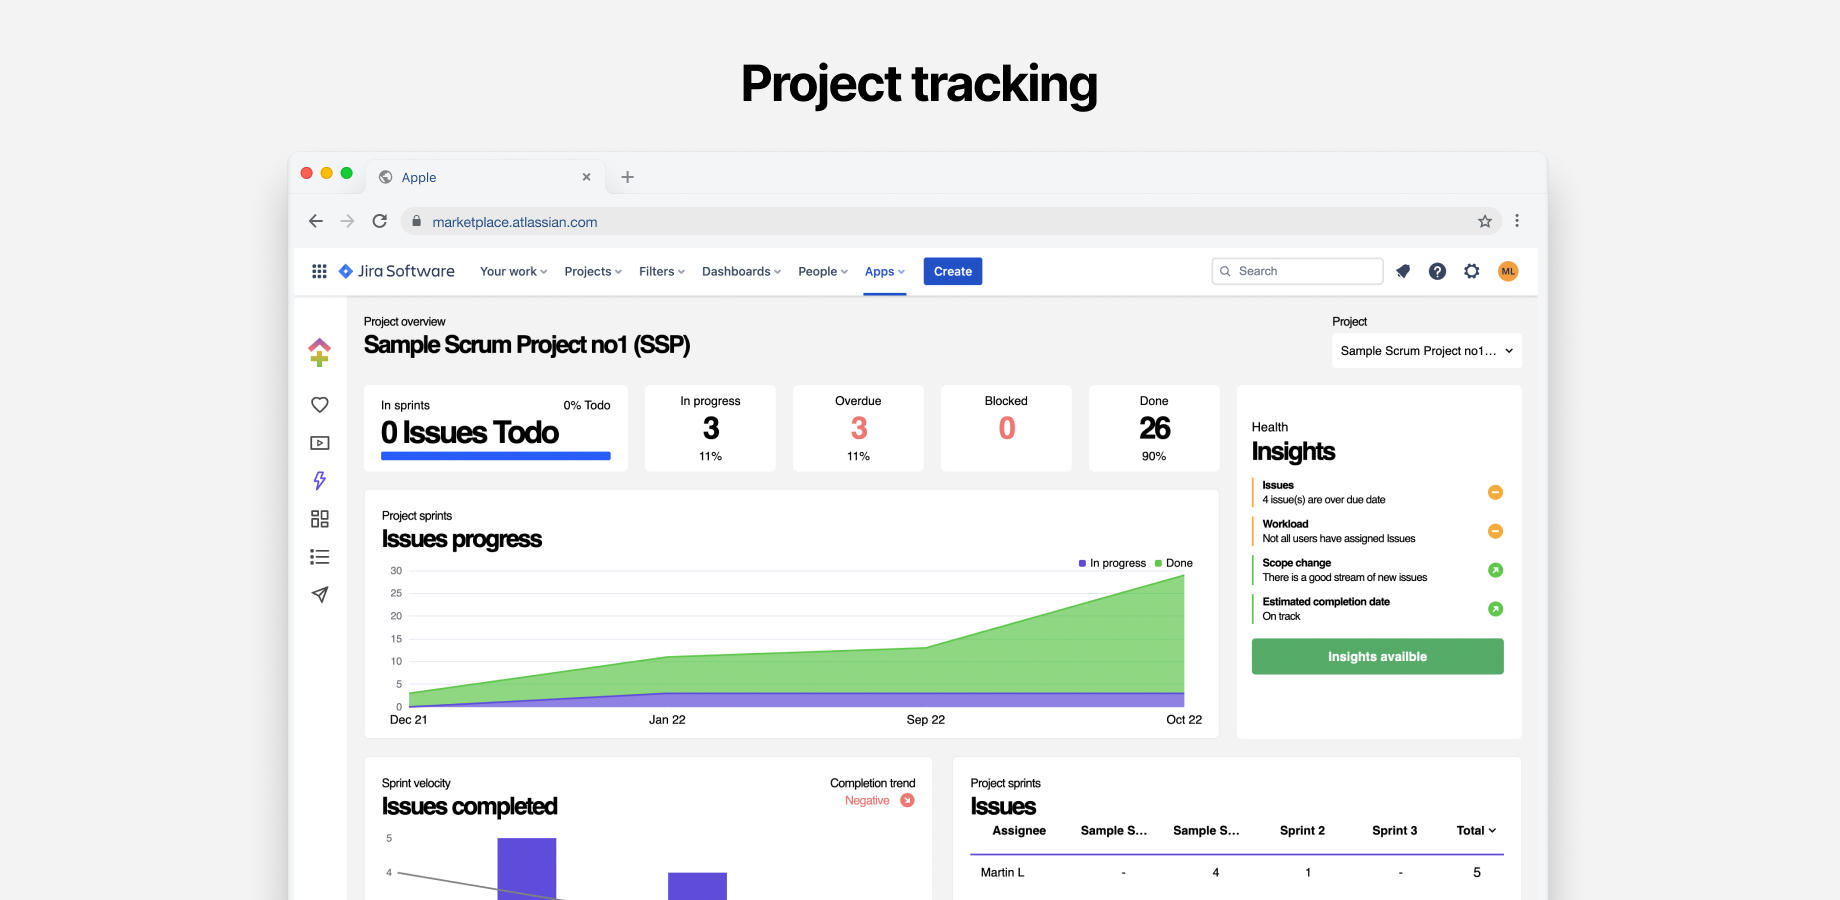Viewport: 1840px width, 900px height.
Task: Select the list icon in sidebar
Action: [320, 557]
